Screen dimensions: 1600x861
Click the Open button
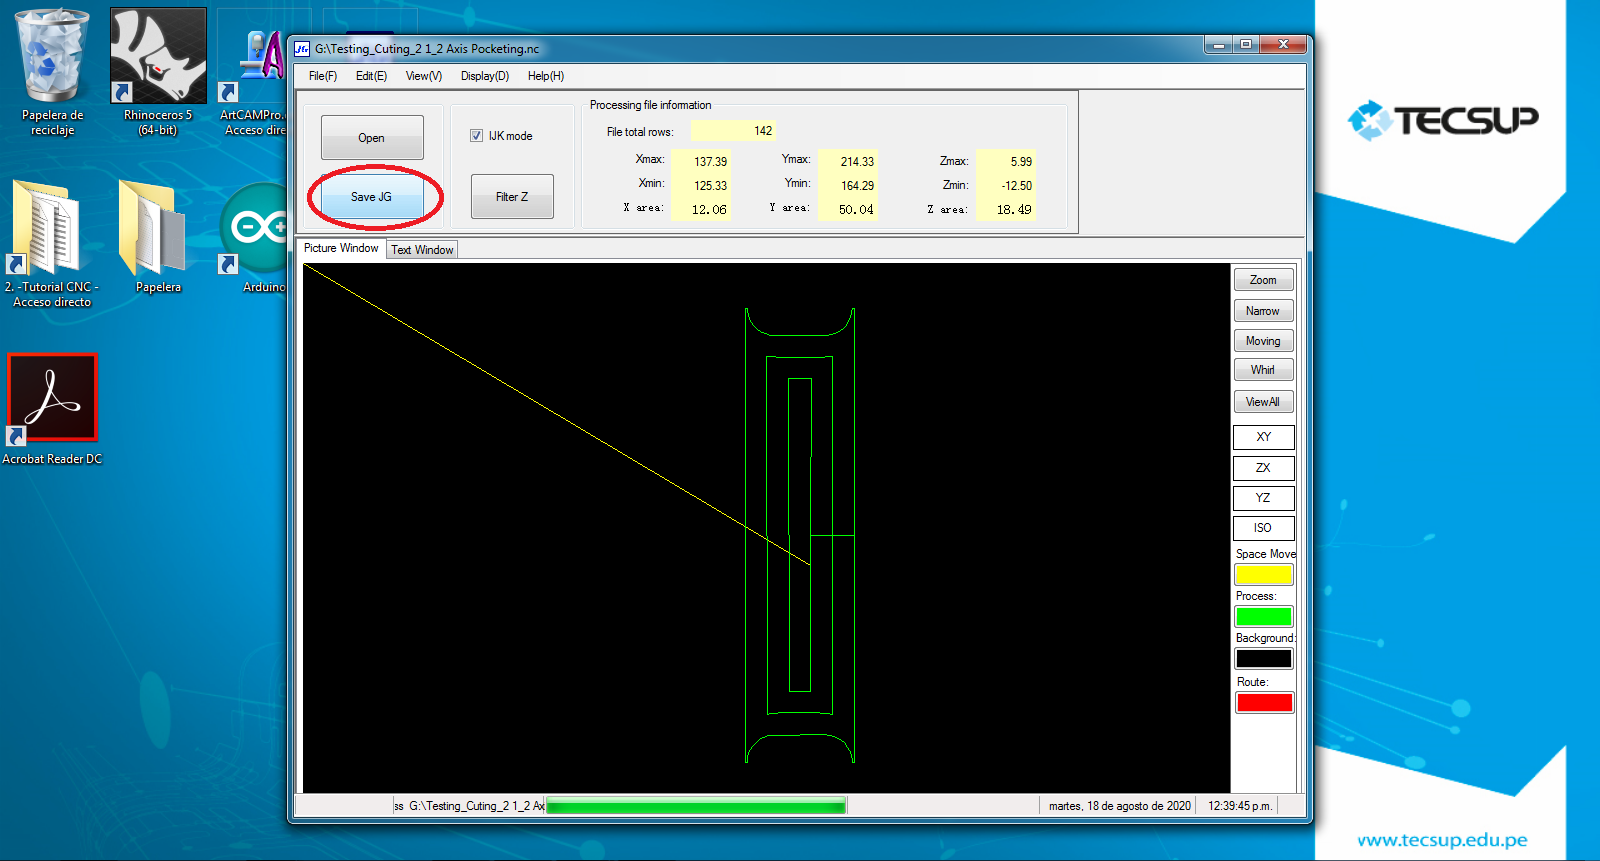click(372, 138)
